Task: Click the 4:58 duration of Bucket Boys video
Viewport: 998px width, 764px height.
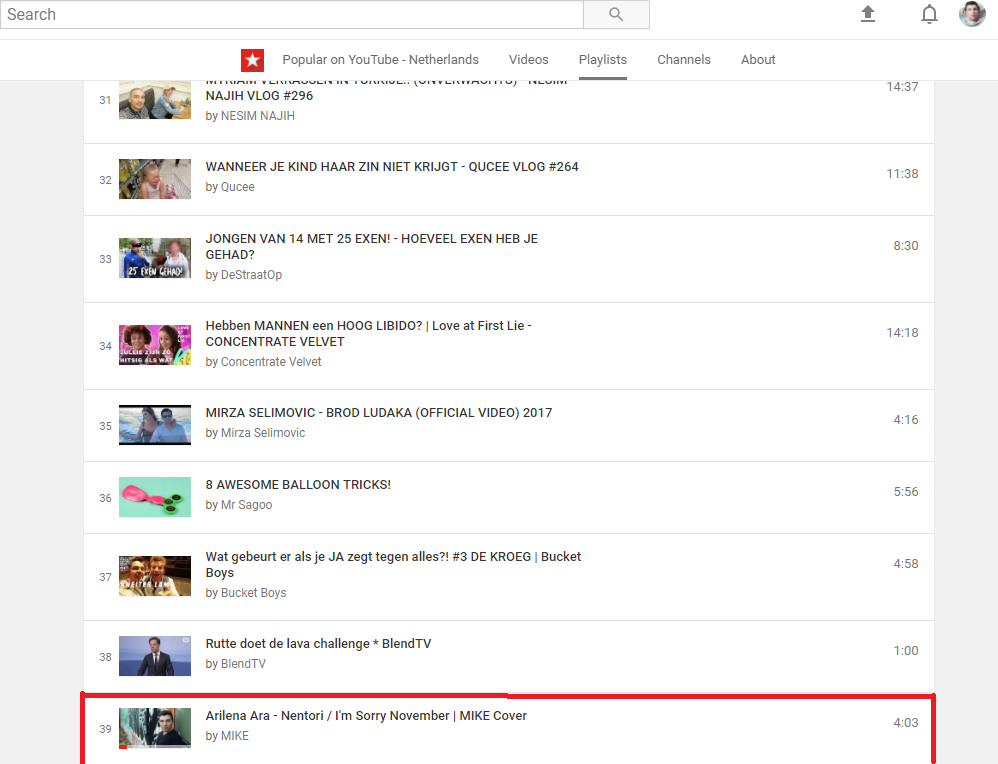Action: (x=906, y=563)
